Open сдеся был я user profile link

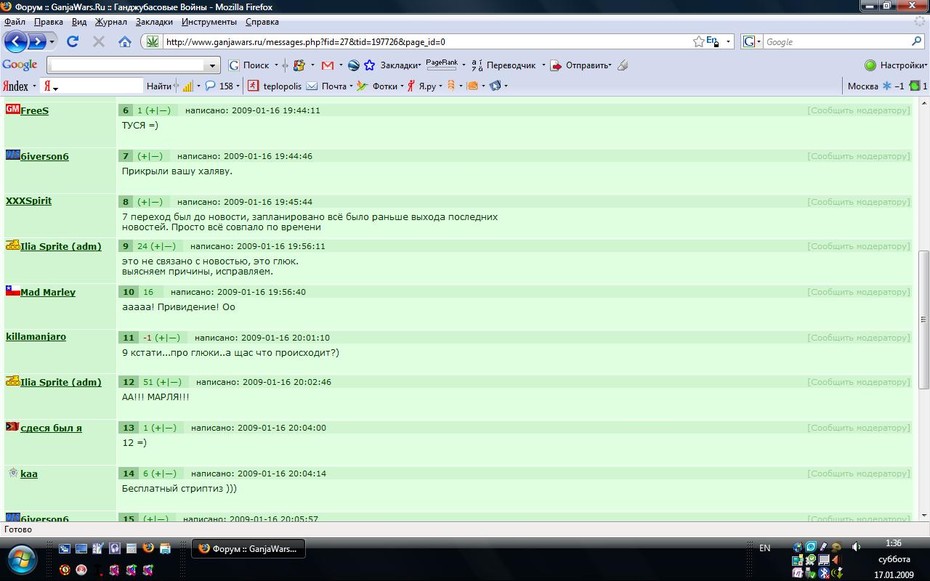tap(51, 428)
